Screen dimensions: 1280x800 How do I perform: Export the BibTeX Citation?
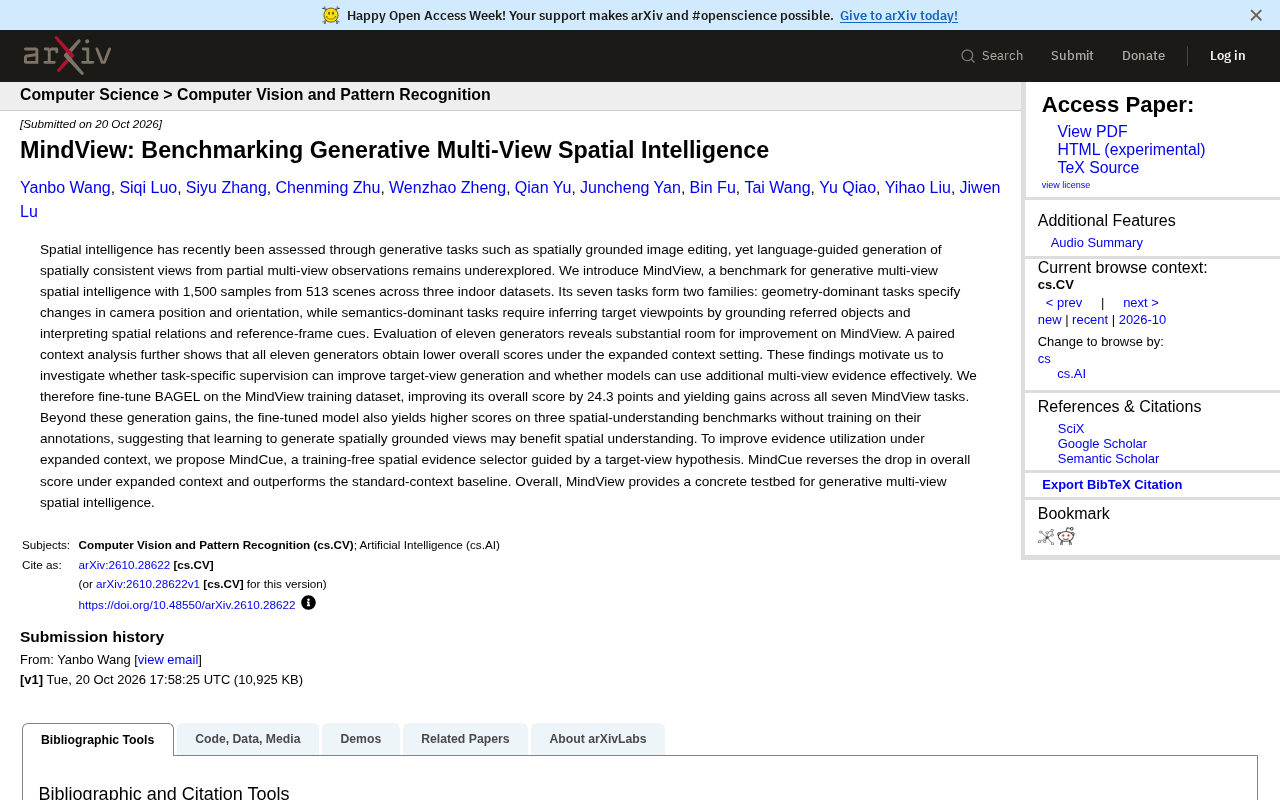pyautogui.click(x=1112, y=485)
